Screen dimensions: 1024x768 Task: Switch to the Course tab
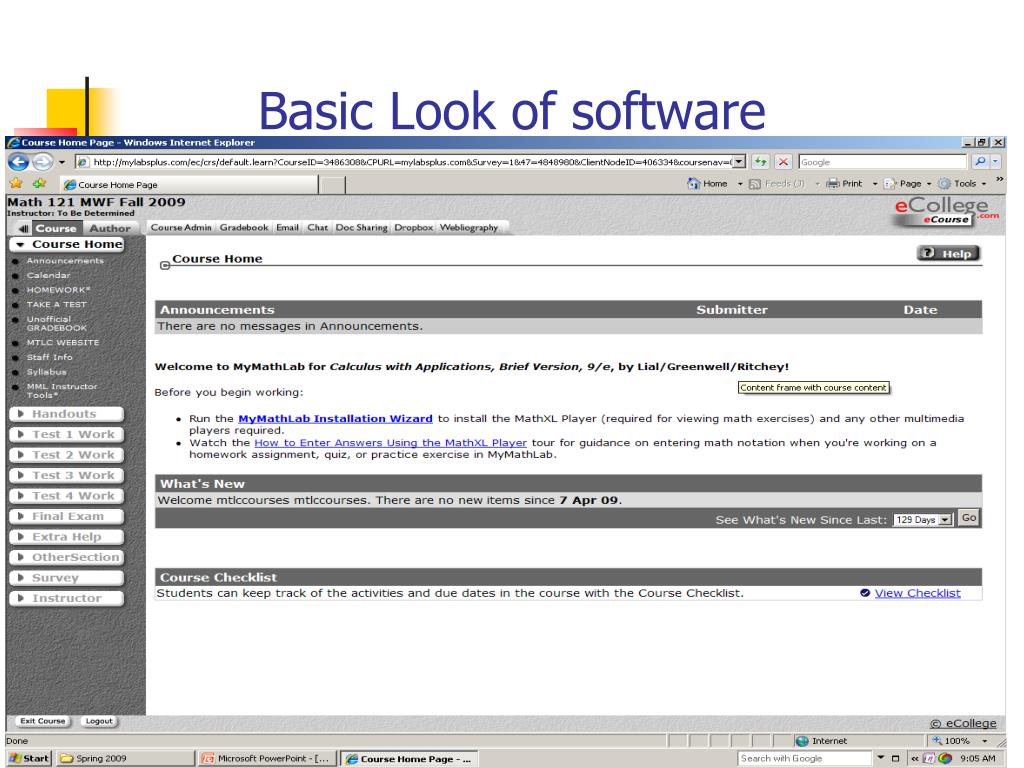[x=56, y=229]
